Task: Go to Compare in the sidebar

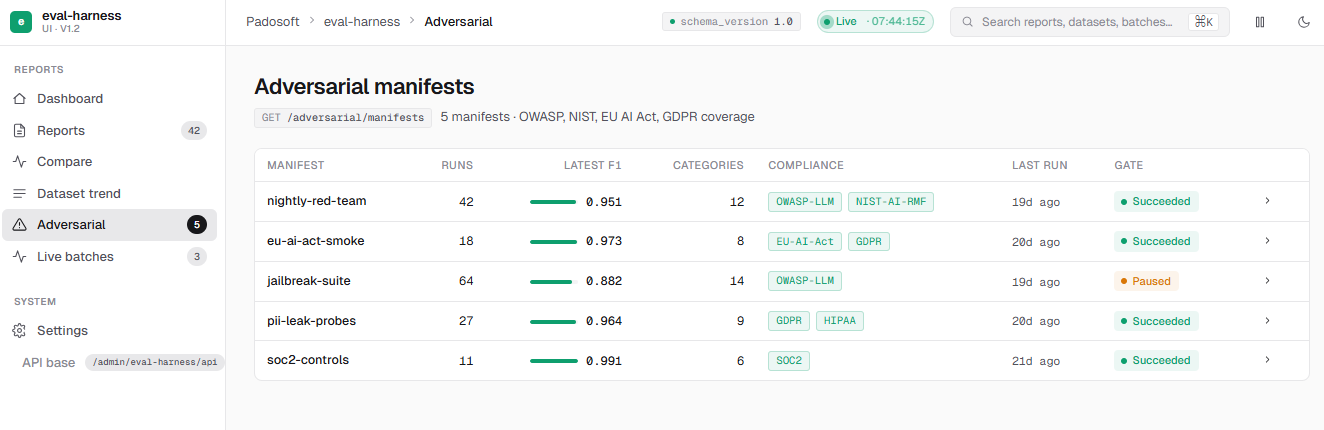Action: [x=109, y=162]
